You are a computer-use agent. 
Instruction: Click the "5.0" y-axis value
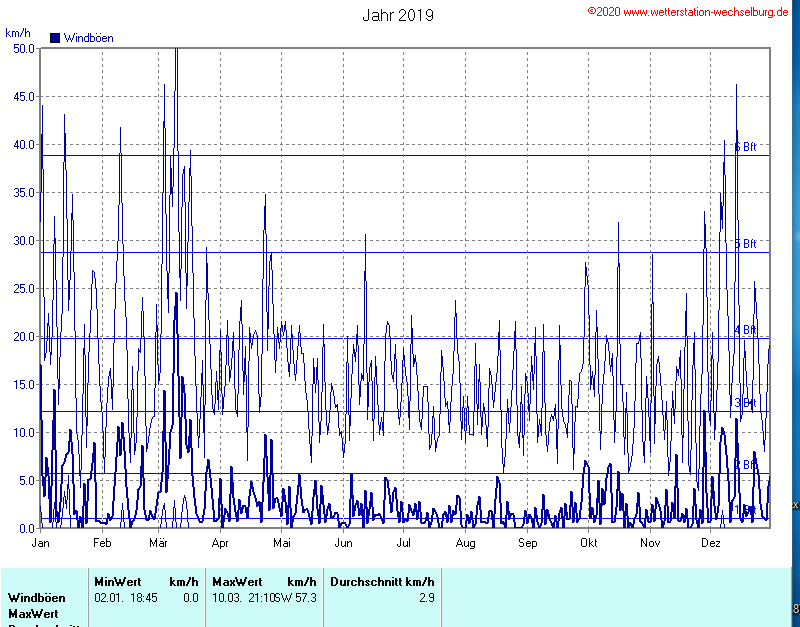pyautogui.click(x=27, y=481)
